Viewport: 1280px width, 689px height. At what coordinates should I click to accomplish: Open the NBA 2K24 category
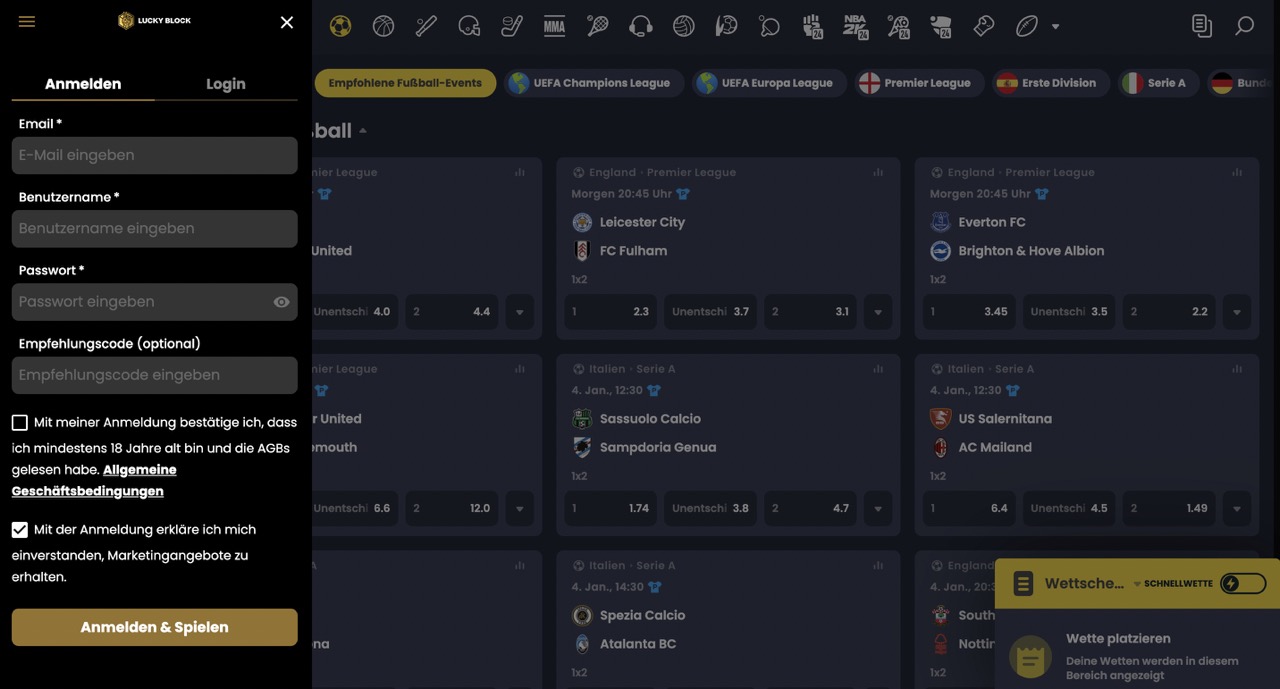coord(855,26)
